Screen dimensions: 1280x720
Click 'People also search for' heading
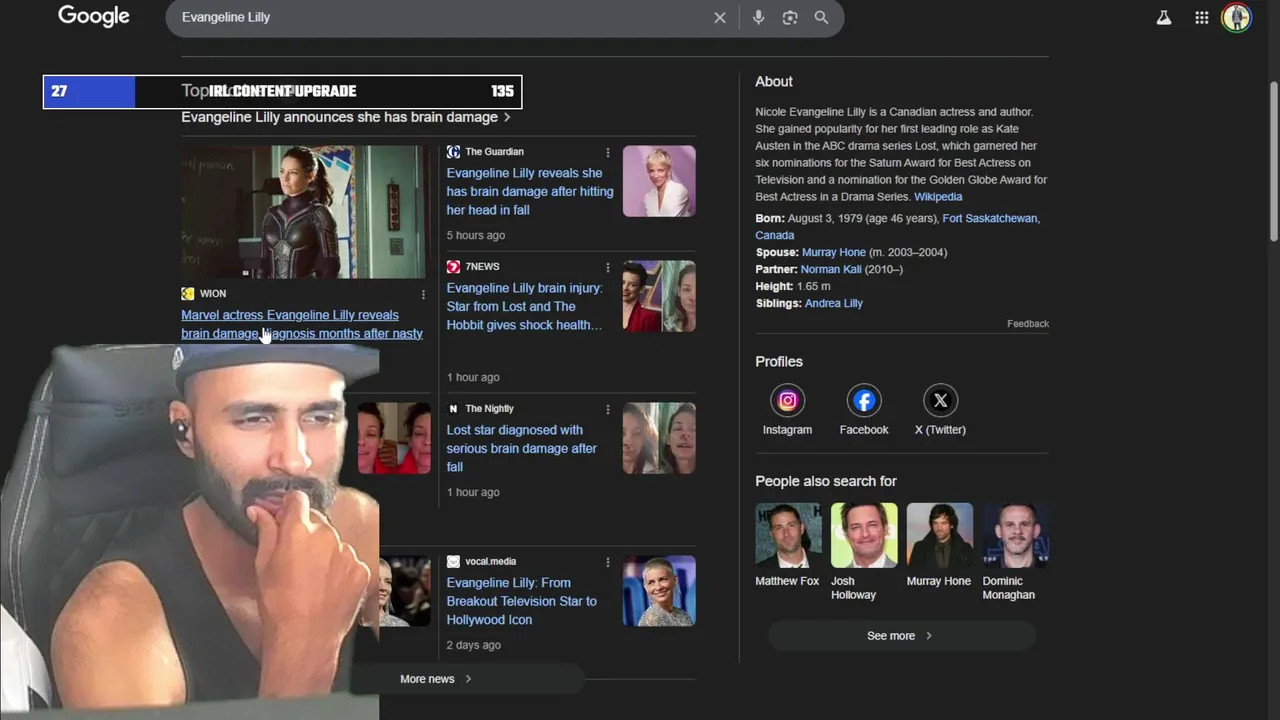coord(826,481)
